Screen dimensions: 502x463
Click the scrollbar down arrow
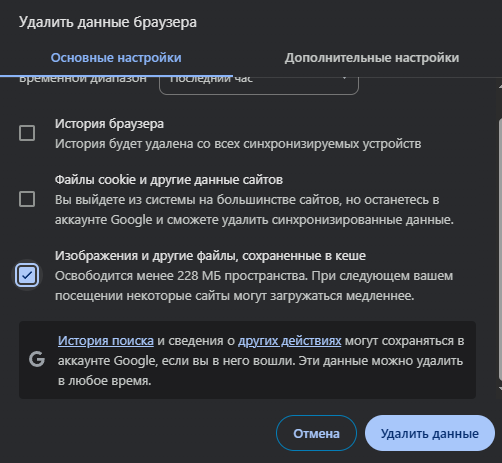[500, 388]
